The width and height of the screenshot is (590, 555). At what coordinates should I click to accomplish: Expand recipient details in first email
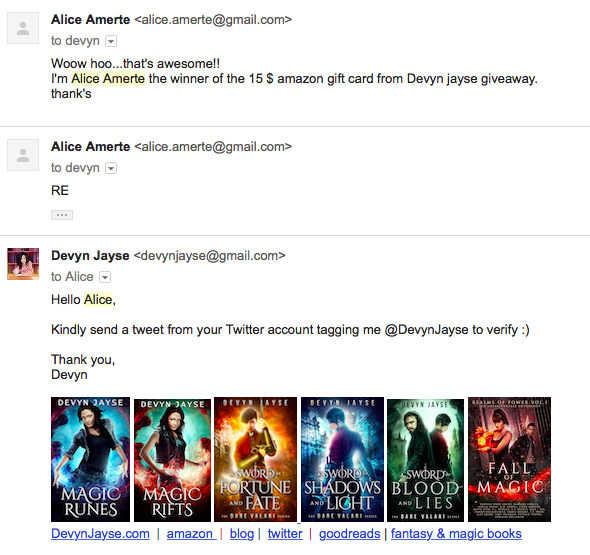pyautogui.click(x=111, y=41)
